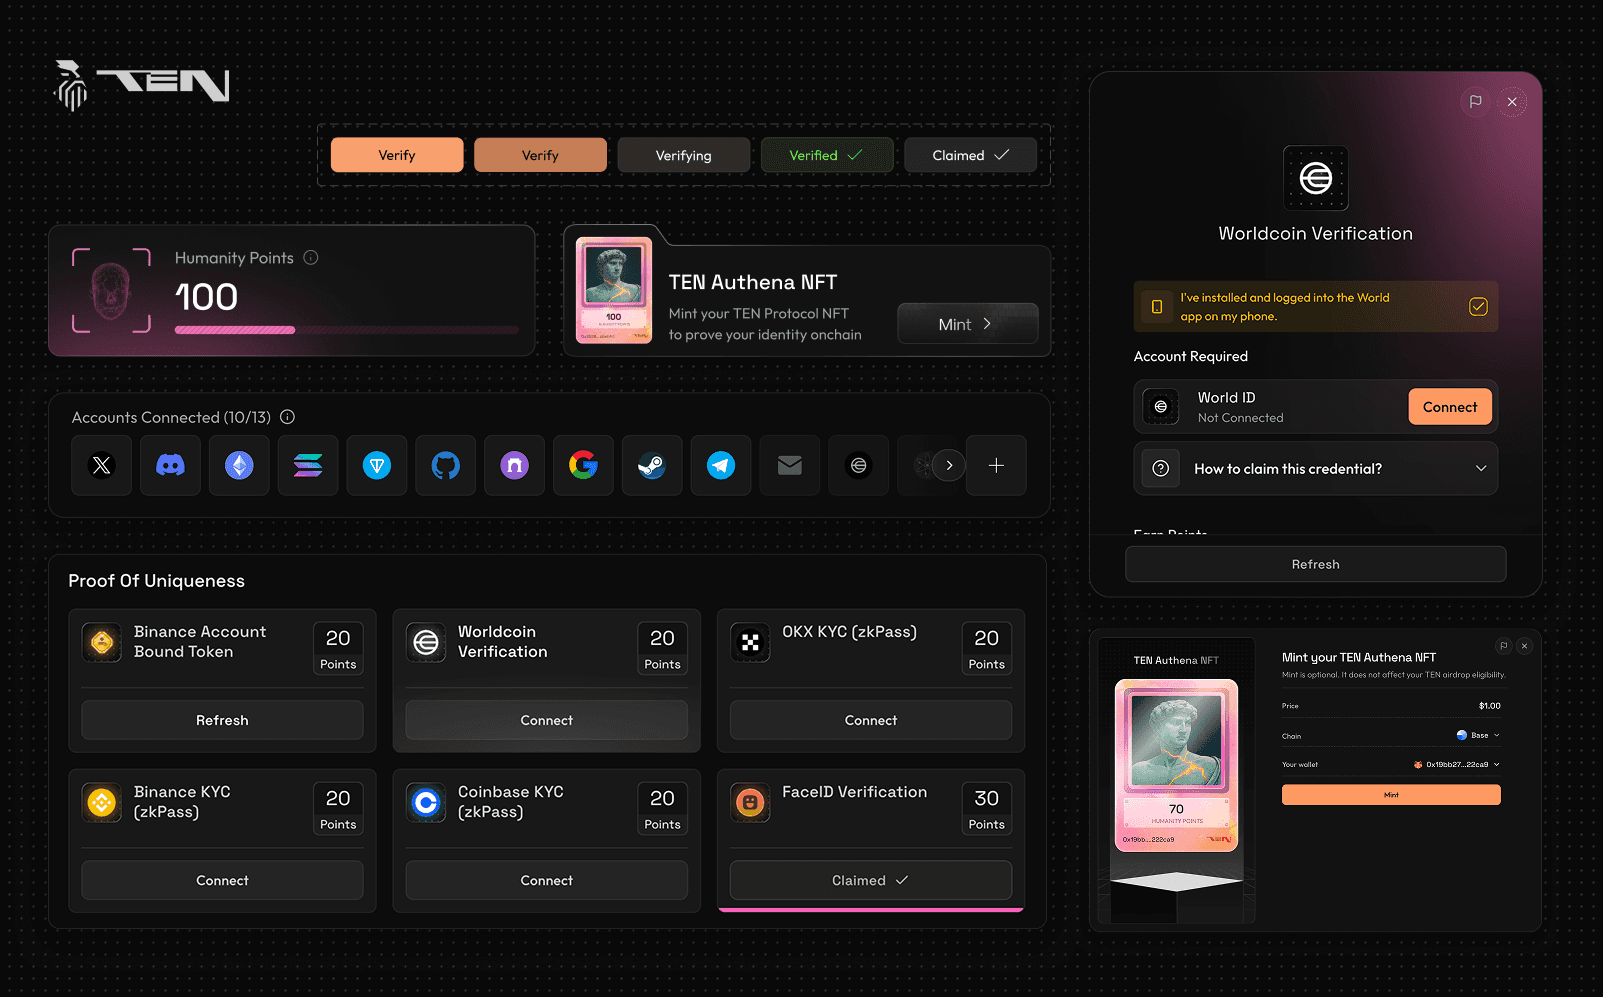Click the large Worldcoin logo in verification panel
Screen dimensions: 1603x997
tap(1316, 178)
